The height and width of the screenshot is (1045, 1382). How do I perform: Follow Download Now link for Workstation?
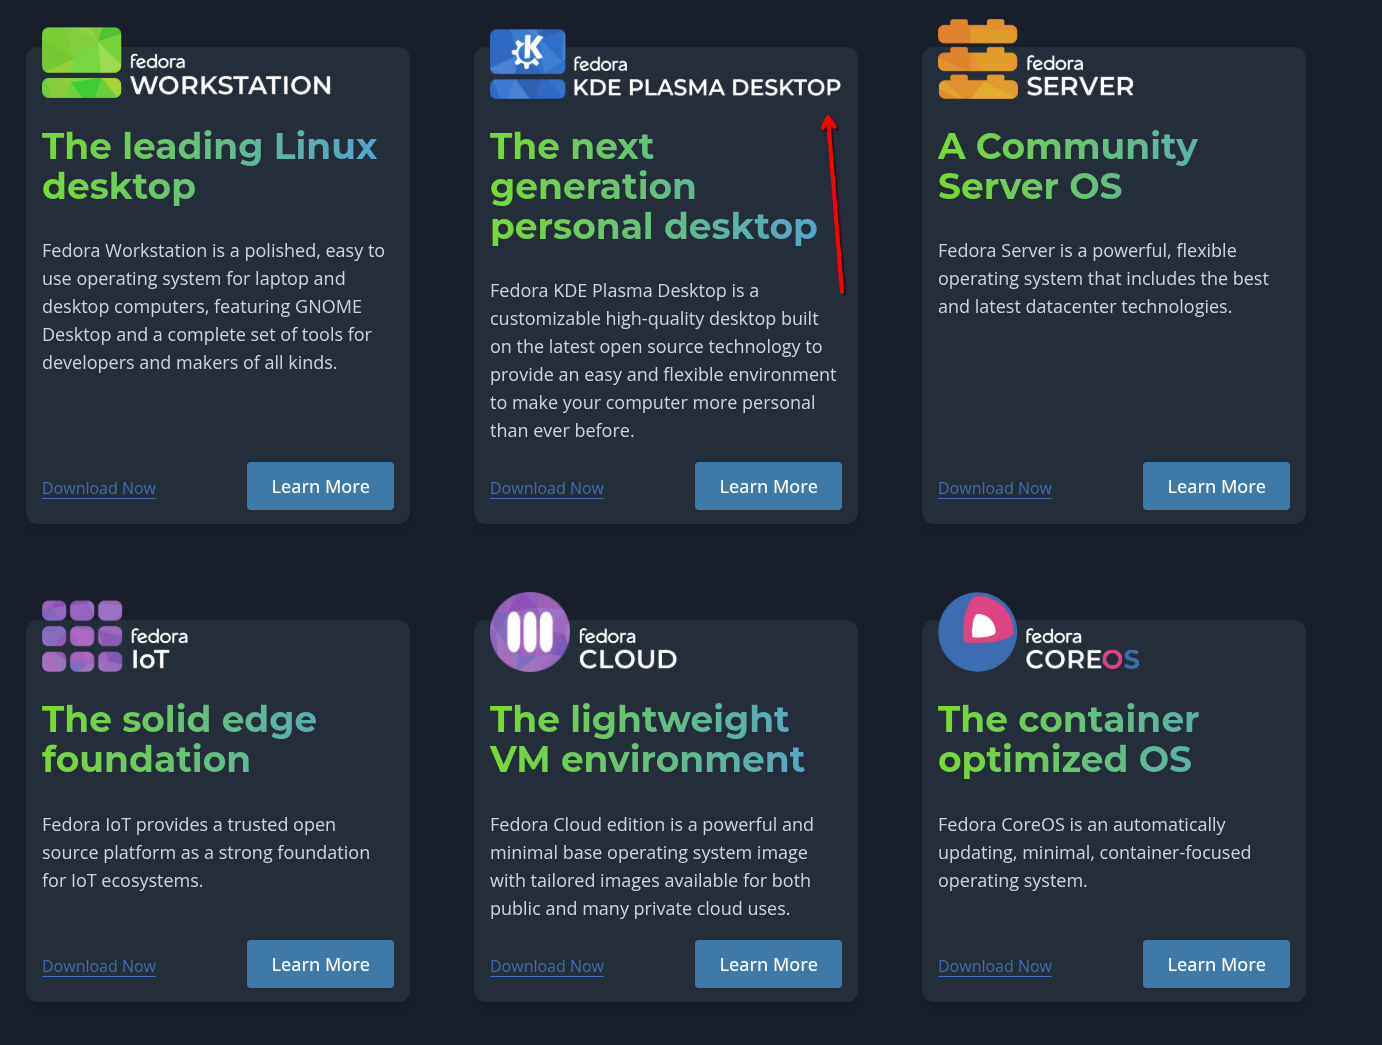click(99, 488)
